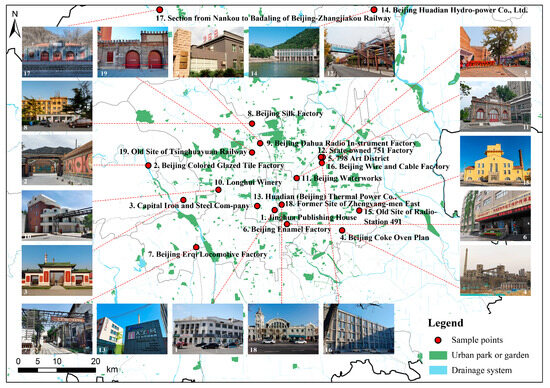
Task: Click the label '10. Longhui Winery'
Action: click(248, 182)
